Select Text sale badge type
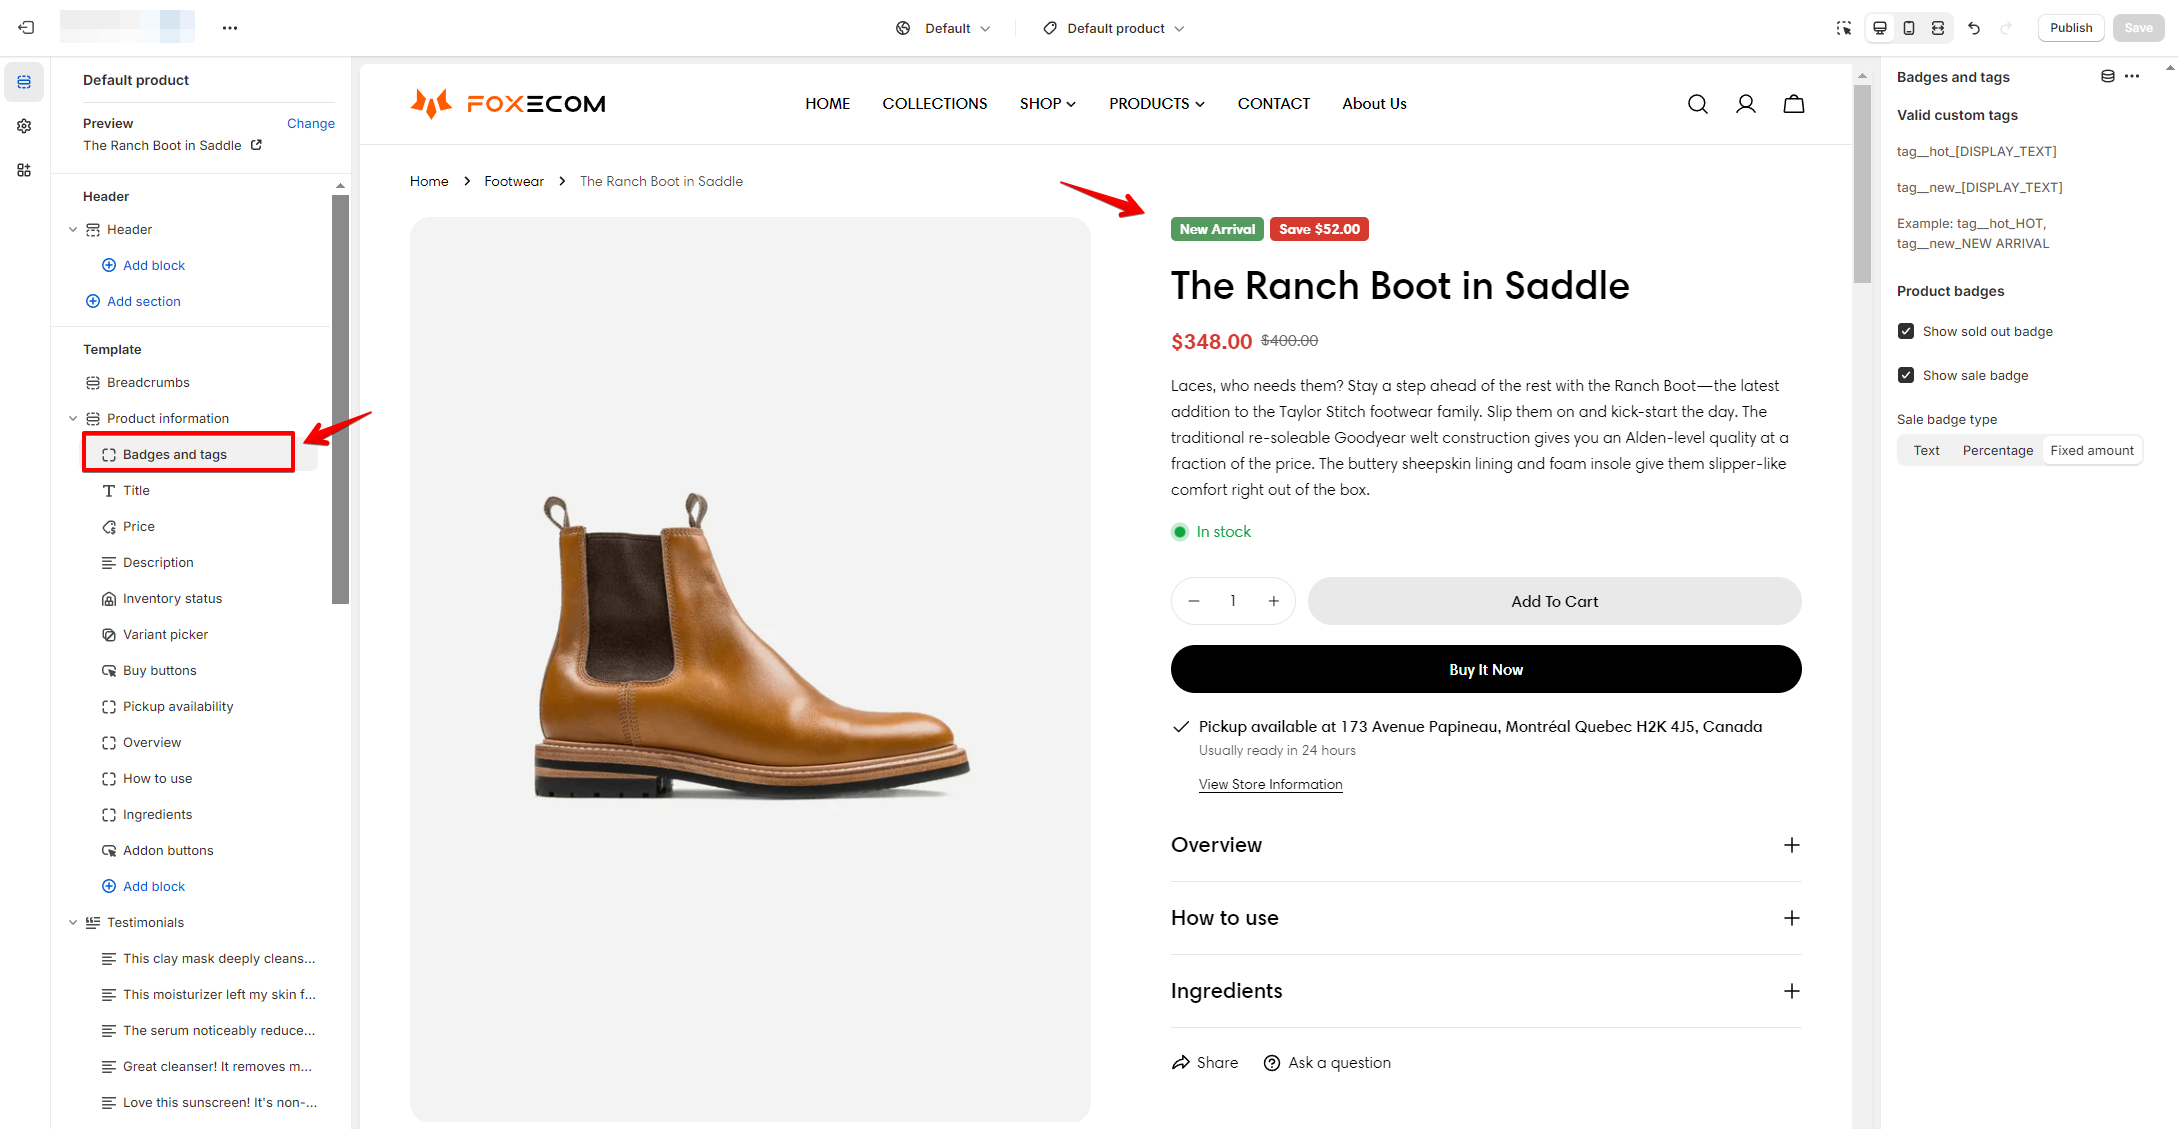This screenshot has height=1129, width=2178. click(1926, 451)
